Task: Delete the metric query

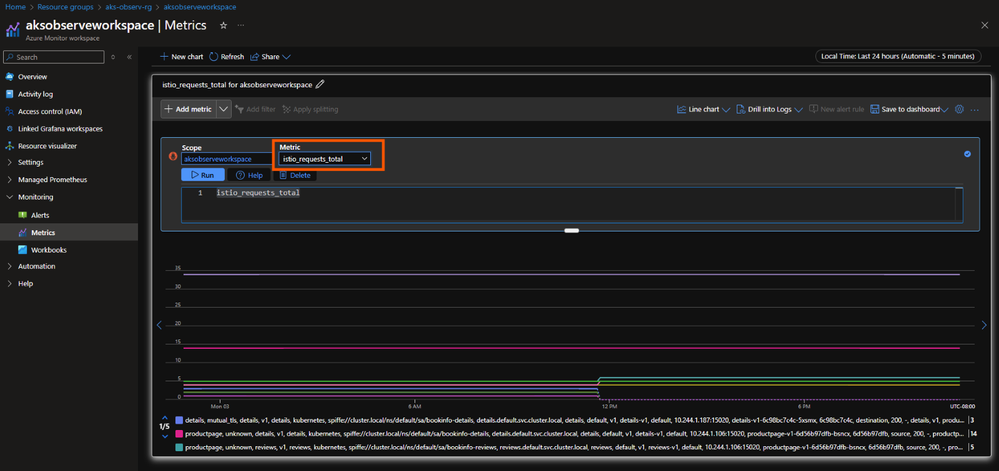Action: point(295,175)
